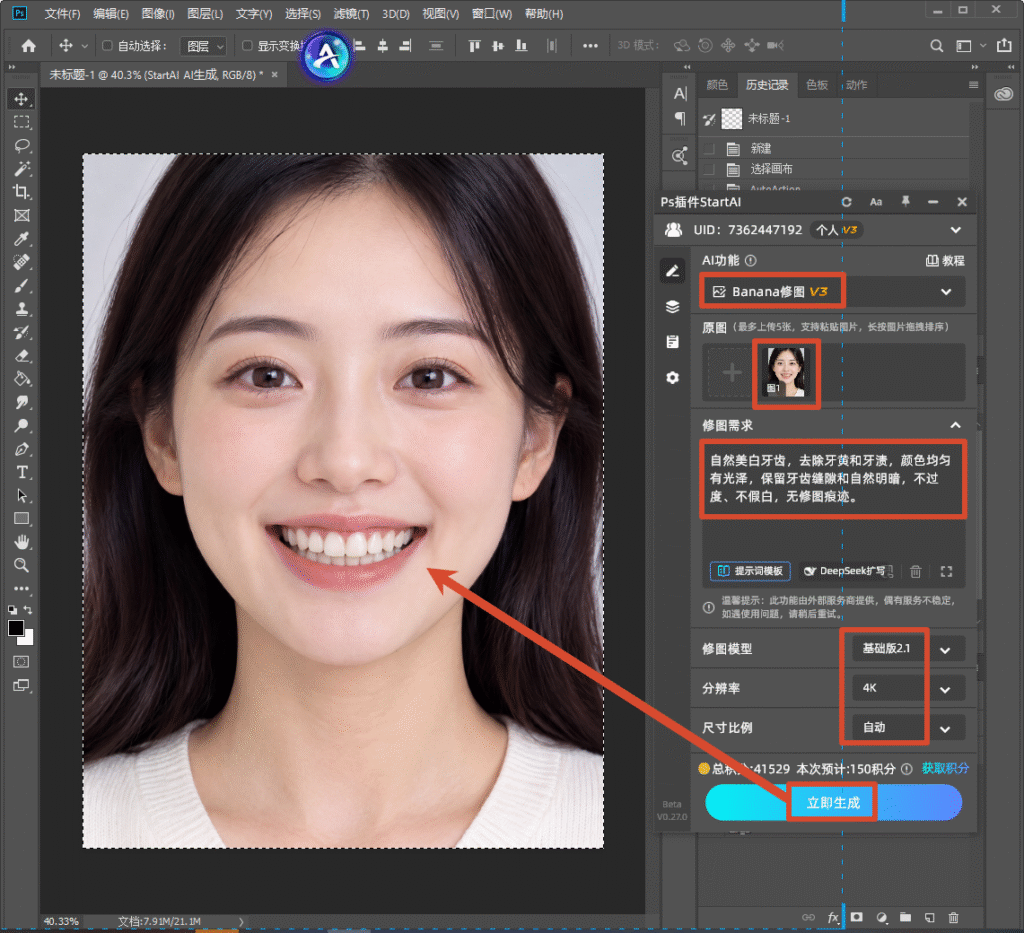This screenshot has width=1024, height=933.
Task: Open the 窗口(W) menu
Action: 492,14
